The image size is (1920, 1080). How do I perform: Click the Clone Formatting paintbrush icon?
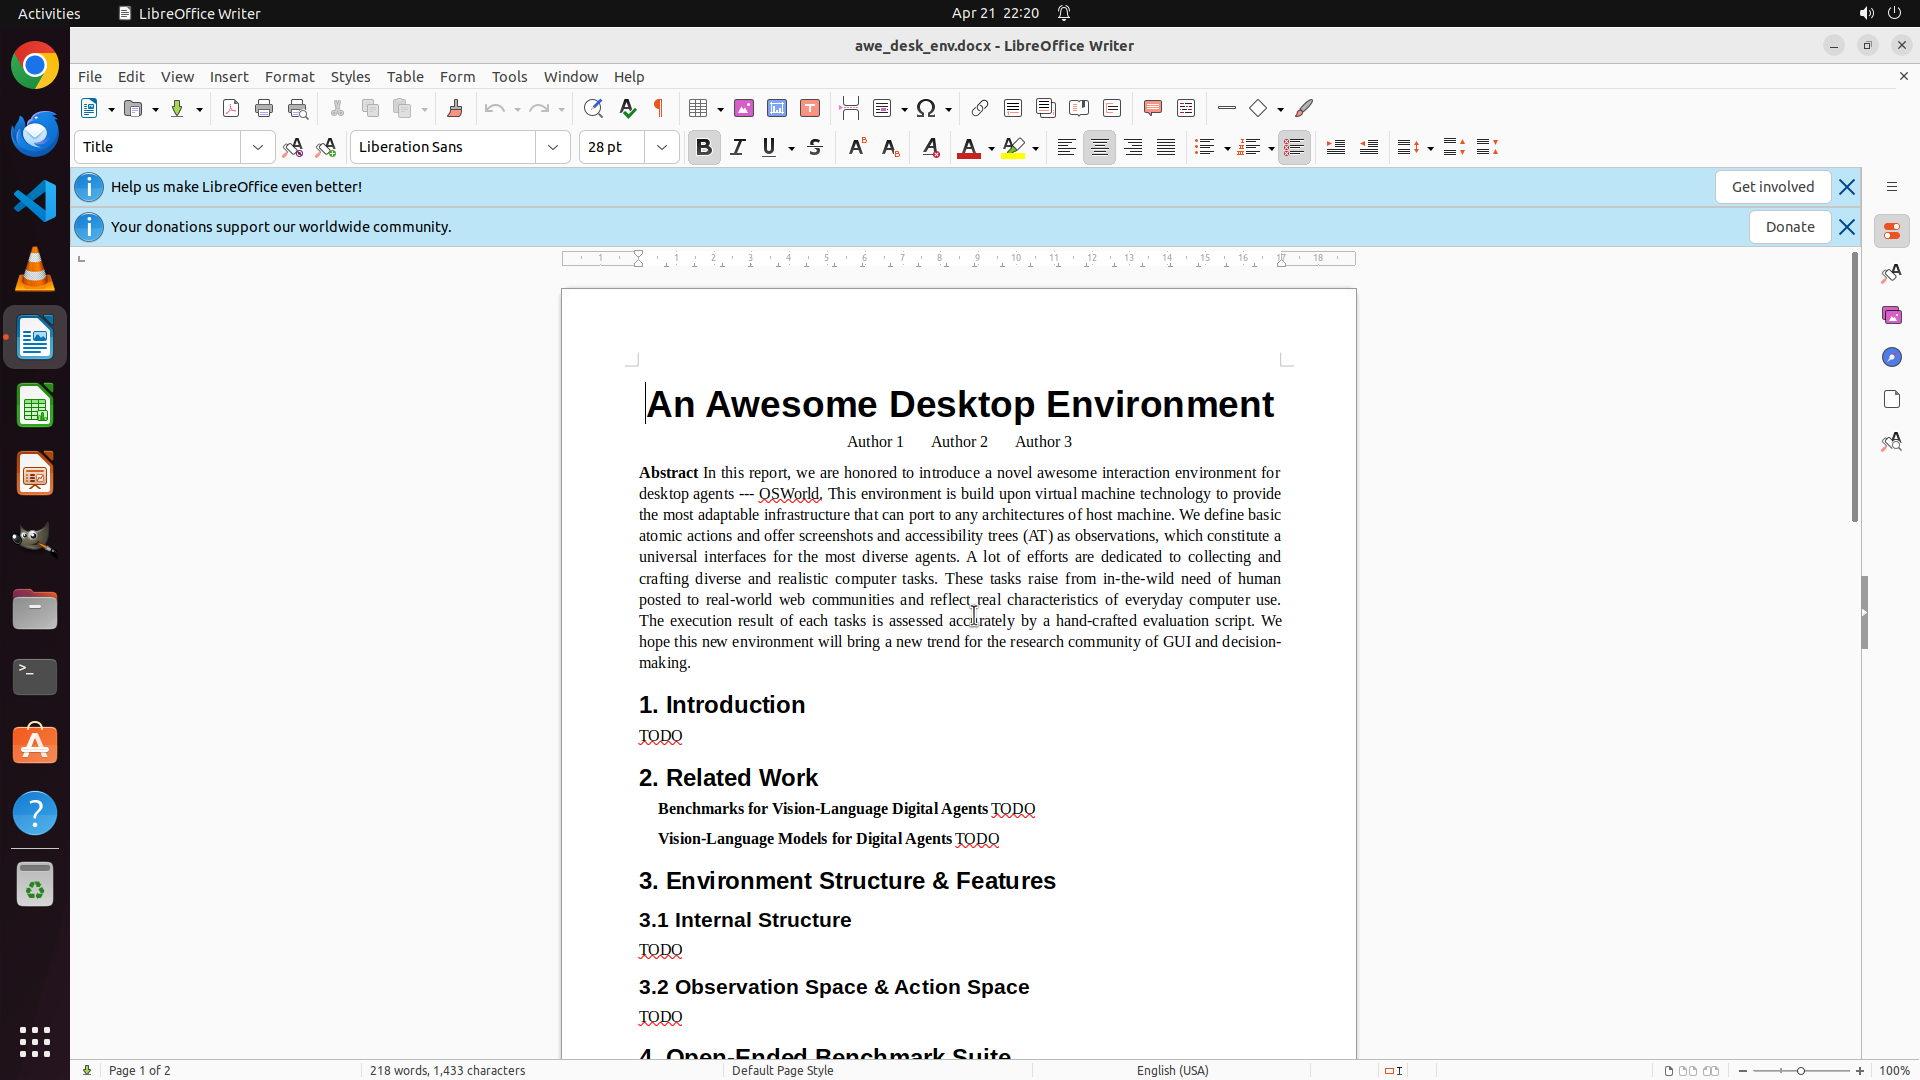tap(455, 108)
